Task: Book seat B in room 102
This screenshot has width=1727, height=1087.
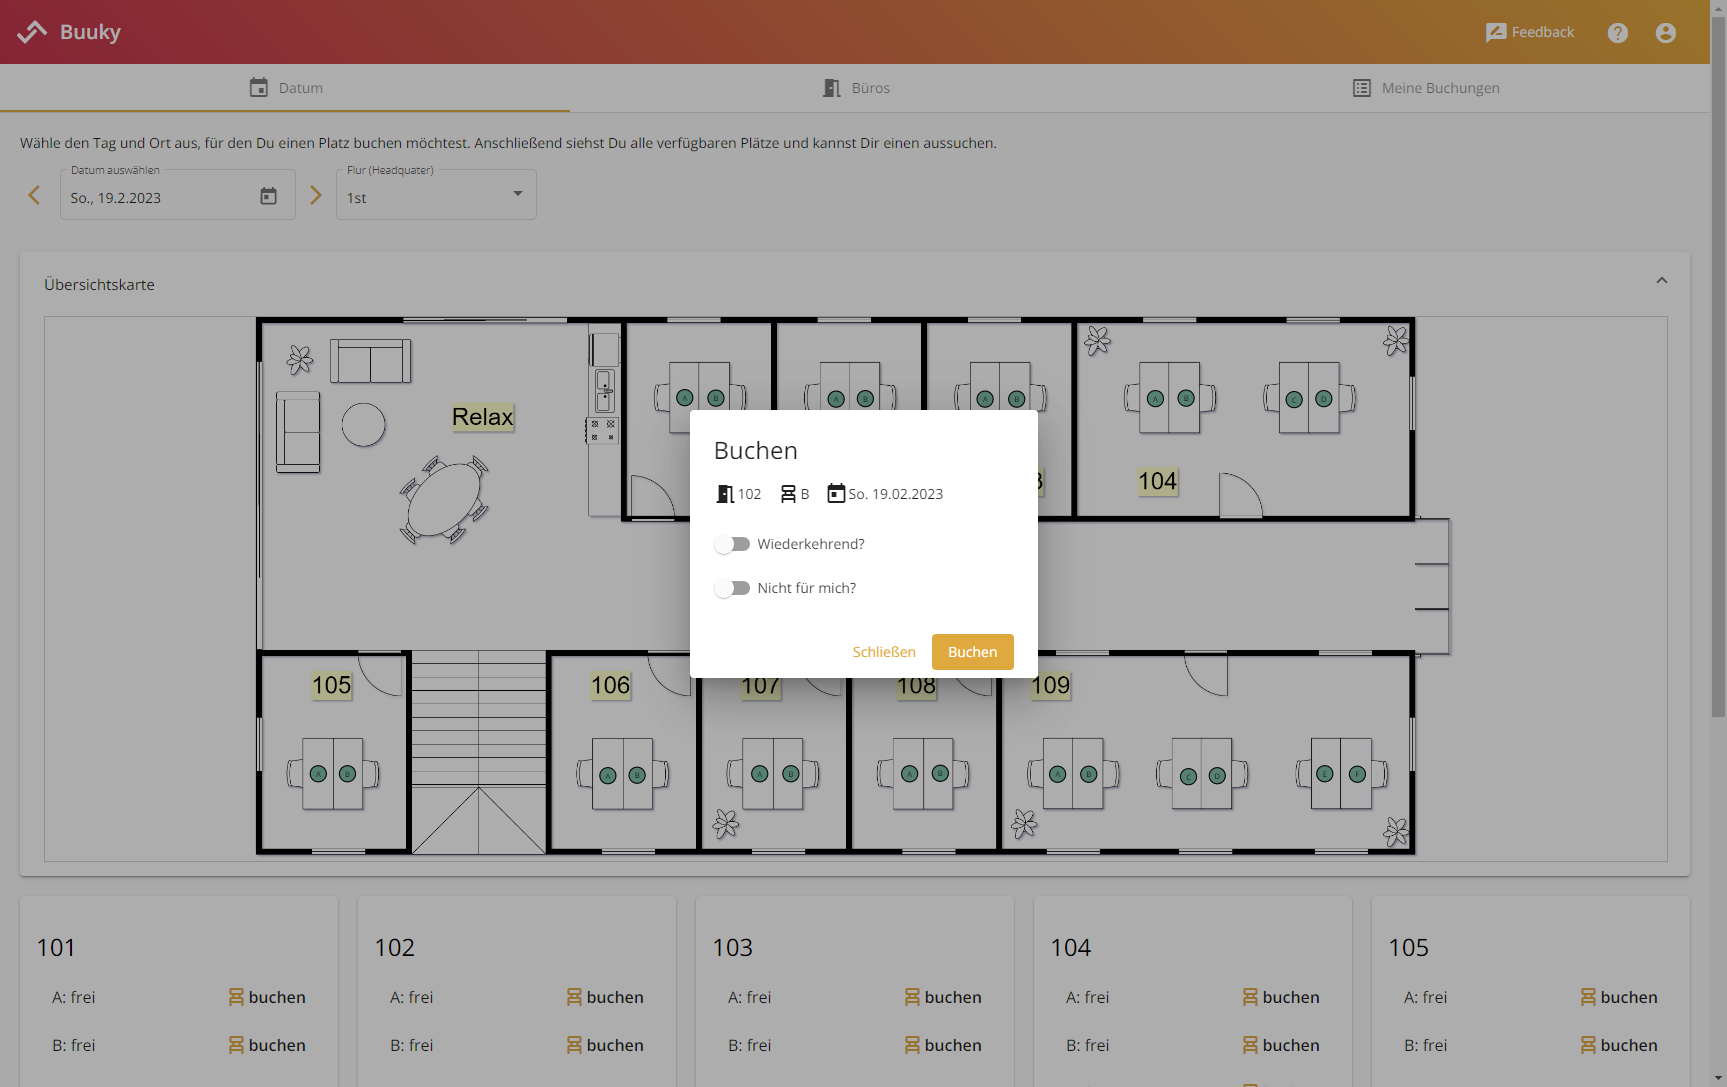Action: coord(605,1045)
